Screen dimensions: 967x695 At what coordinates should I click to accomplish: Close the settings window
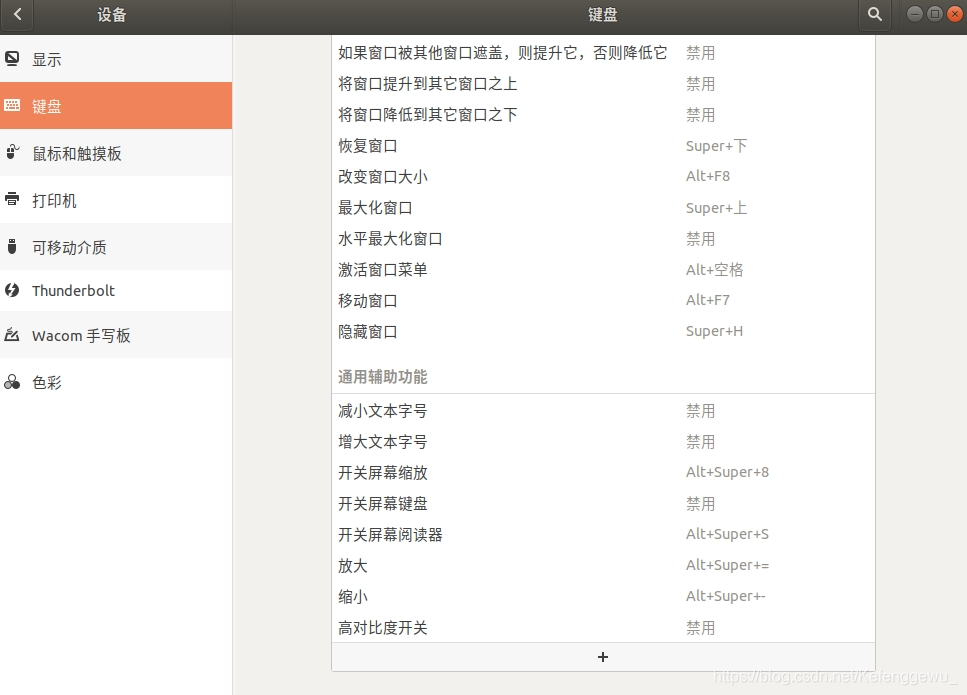pyautogui.click(x=955, y=14)
